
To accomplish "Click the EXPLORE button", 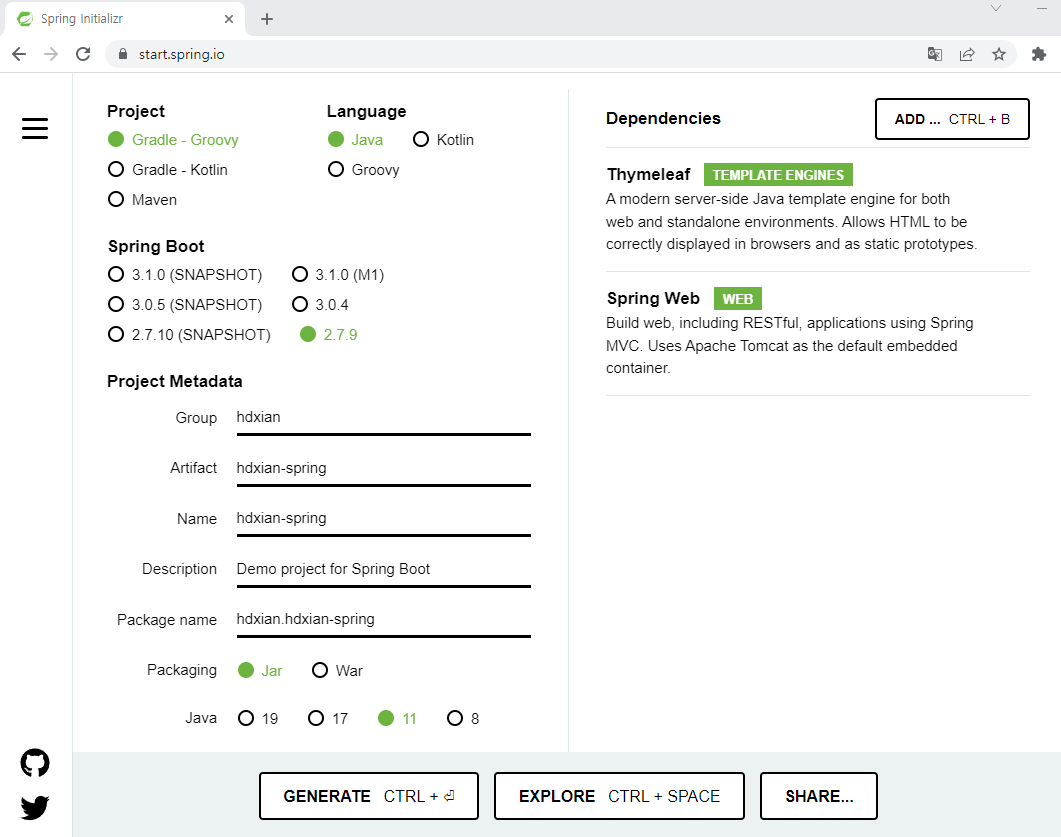I will coord(619,796).
